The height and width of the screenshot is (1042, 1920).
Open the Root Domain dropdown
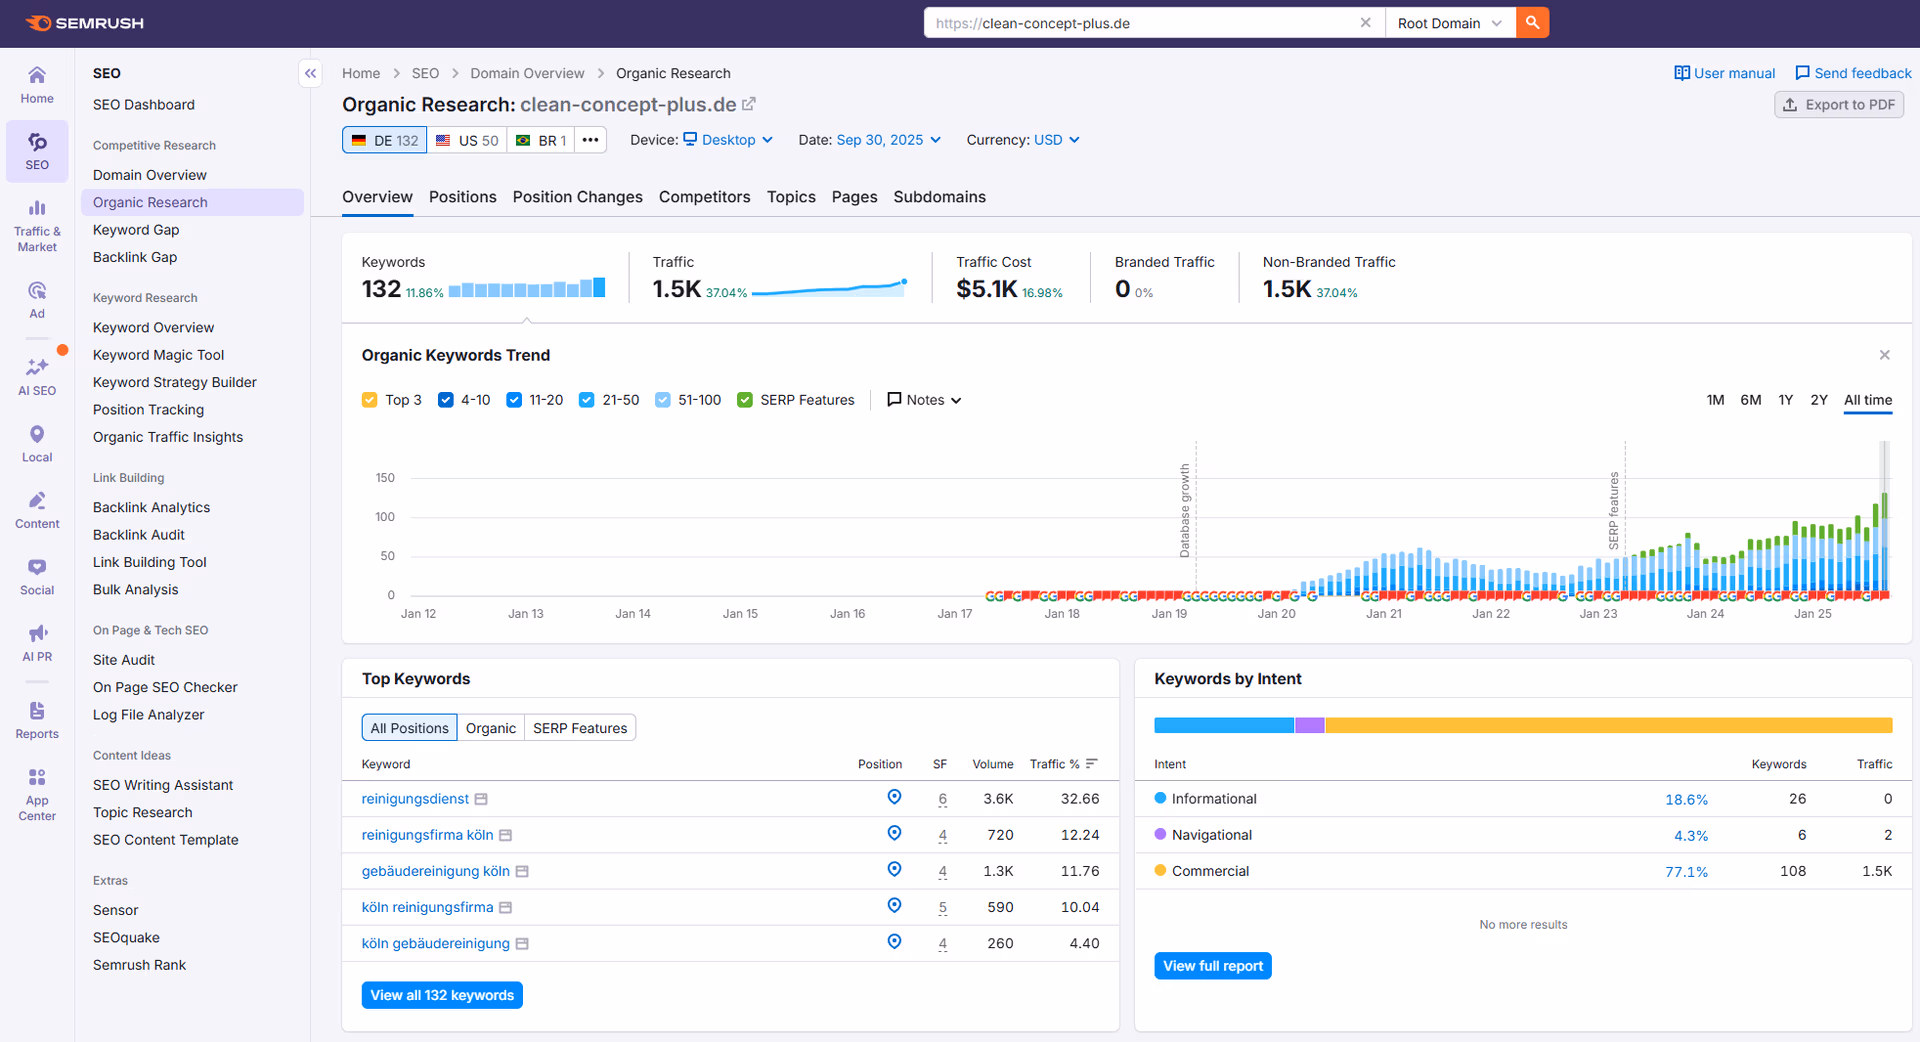coord(1449,22)
